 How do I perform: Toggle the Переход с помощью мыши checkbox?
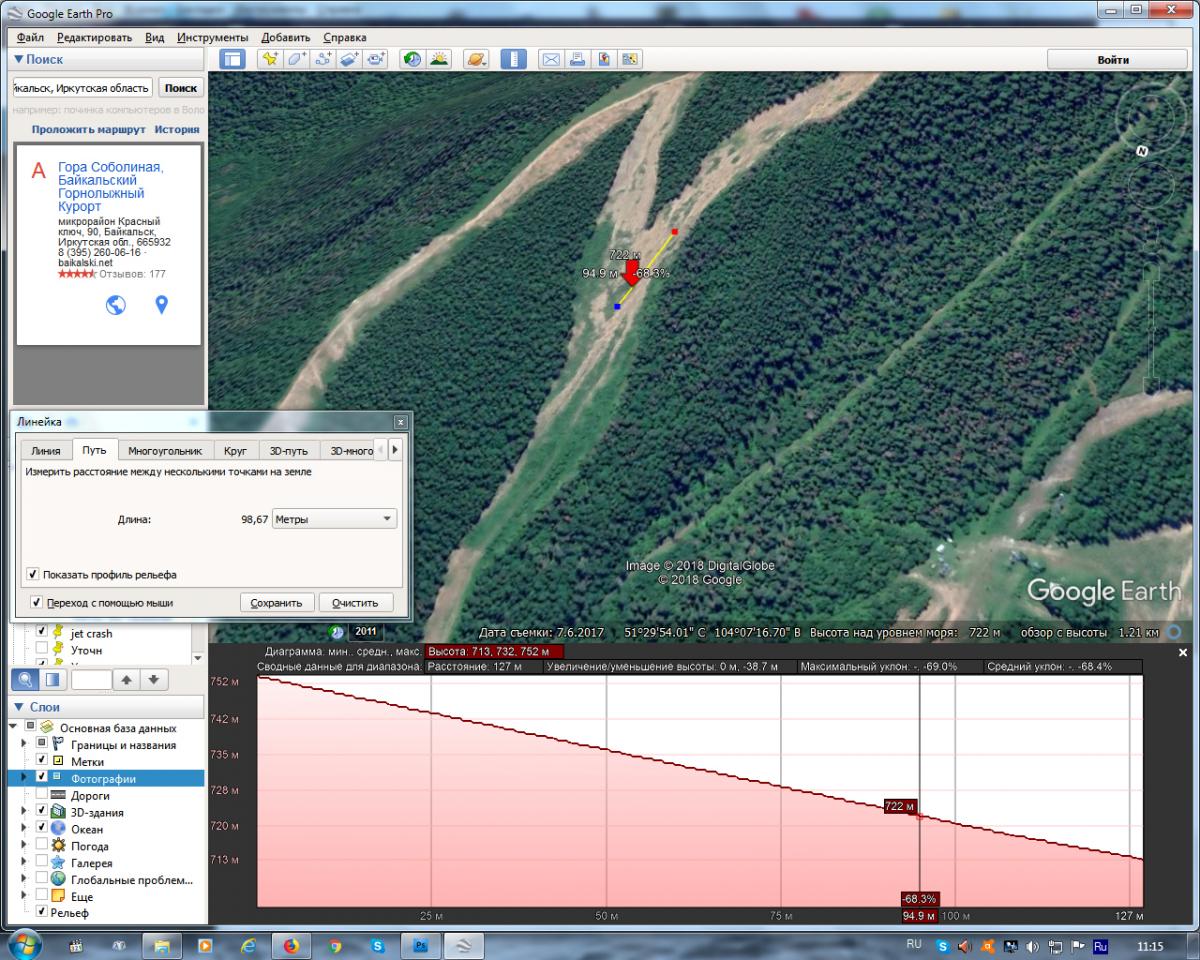pyautogui.click(x=37, y=603)
